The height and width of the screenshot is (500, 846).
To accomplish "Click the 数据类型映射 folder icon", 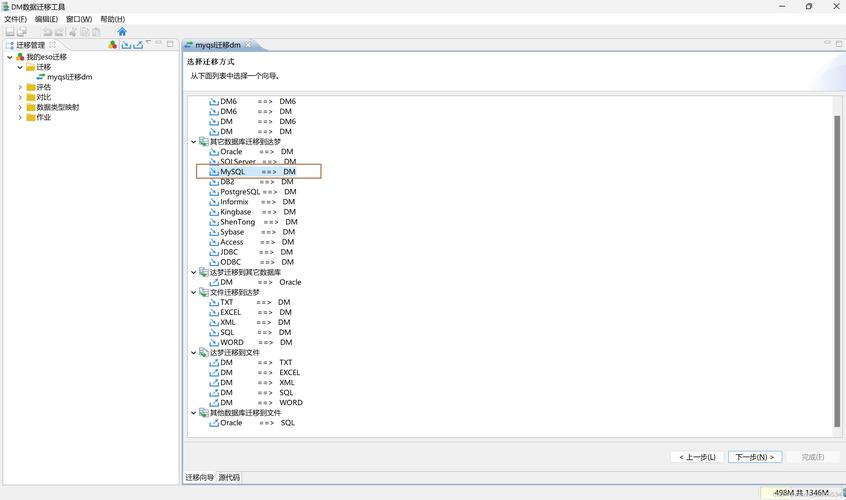I will point(30,107).
